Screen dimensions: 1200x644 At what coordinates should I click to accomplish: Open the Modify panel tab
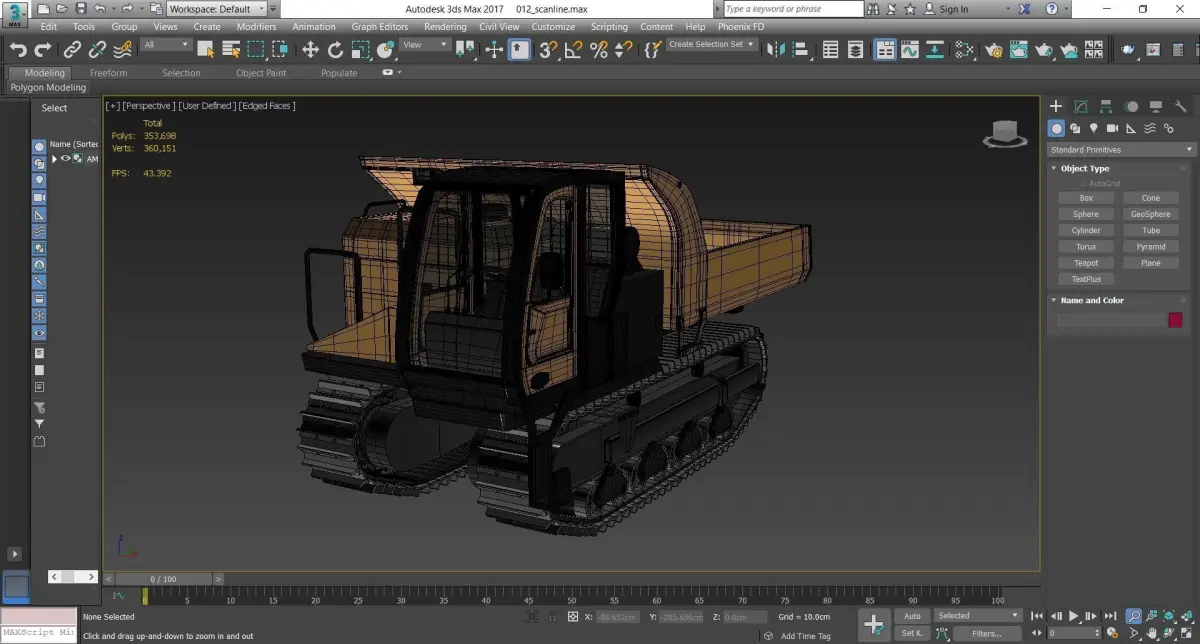[1081, 106]
